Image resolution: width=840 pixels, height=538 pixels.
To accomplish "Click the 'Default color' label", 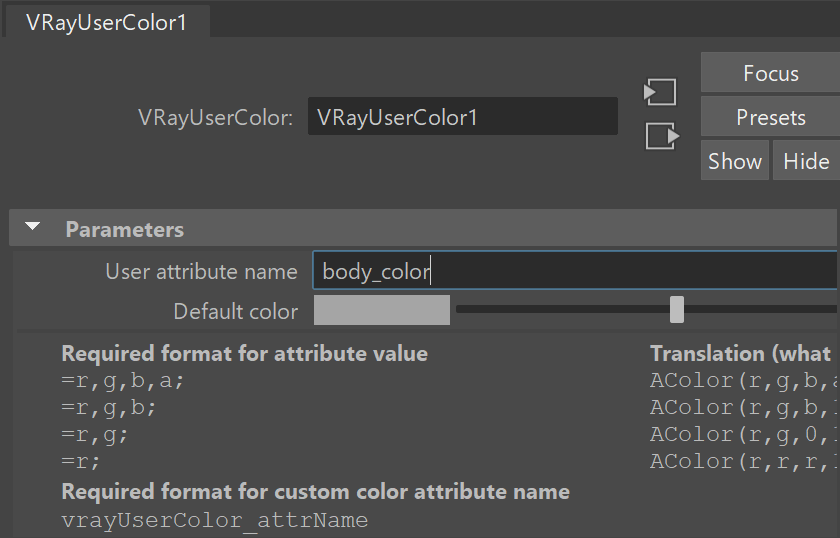I will click(236, 311).
